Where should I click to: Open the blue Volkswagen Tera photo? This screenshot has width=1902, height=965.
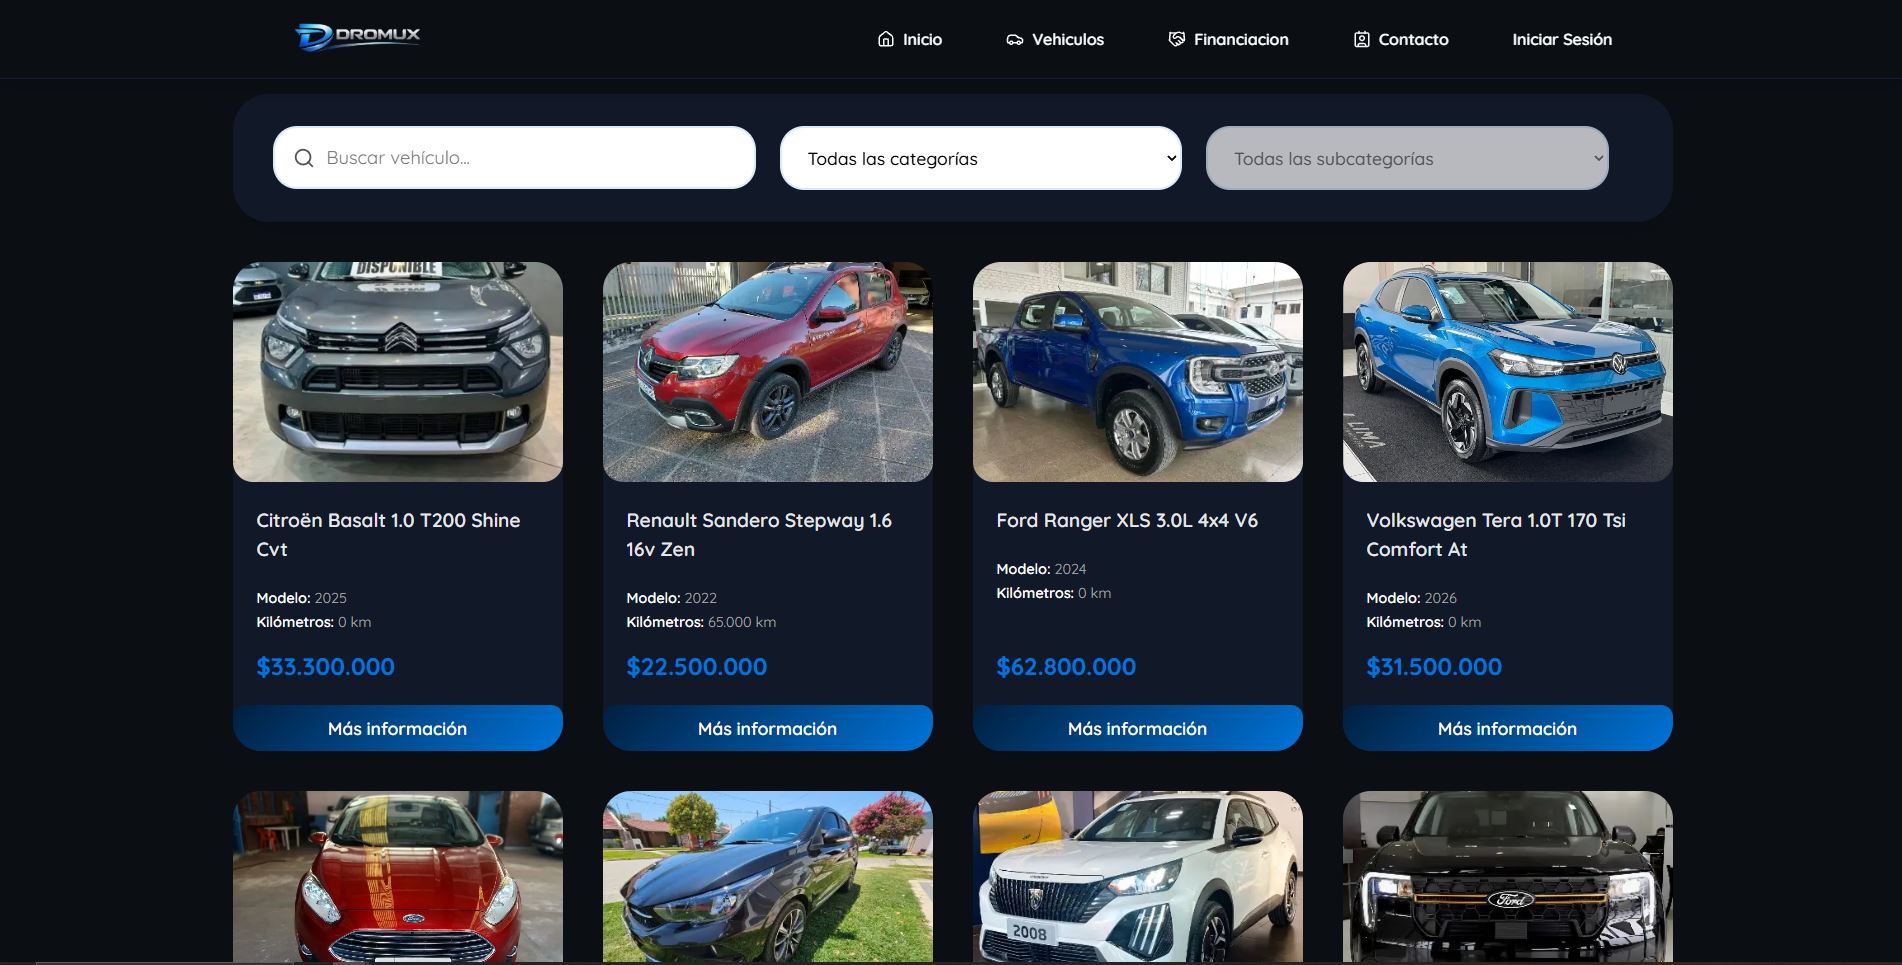coord(1507,372)
